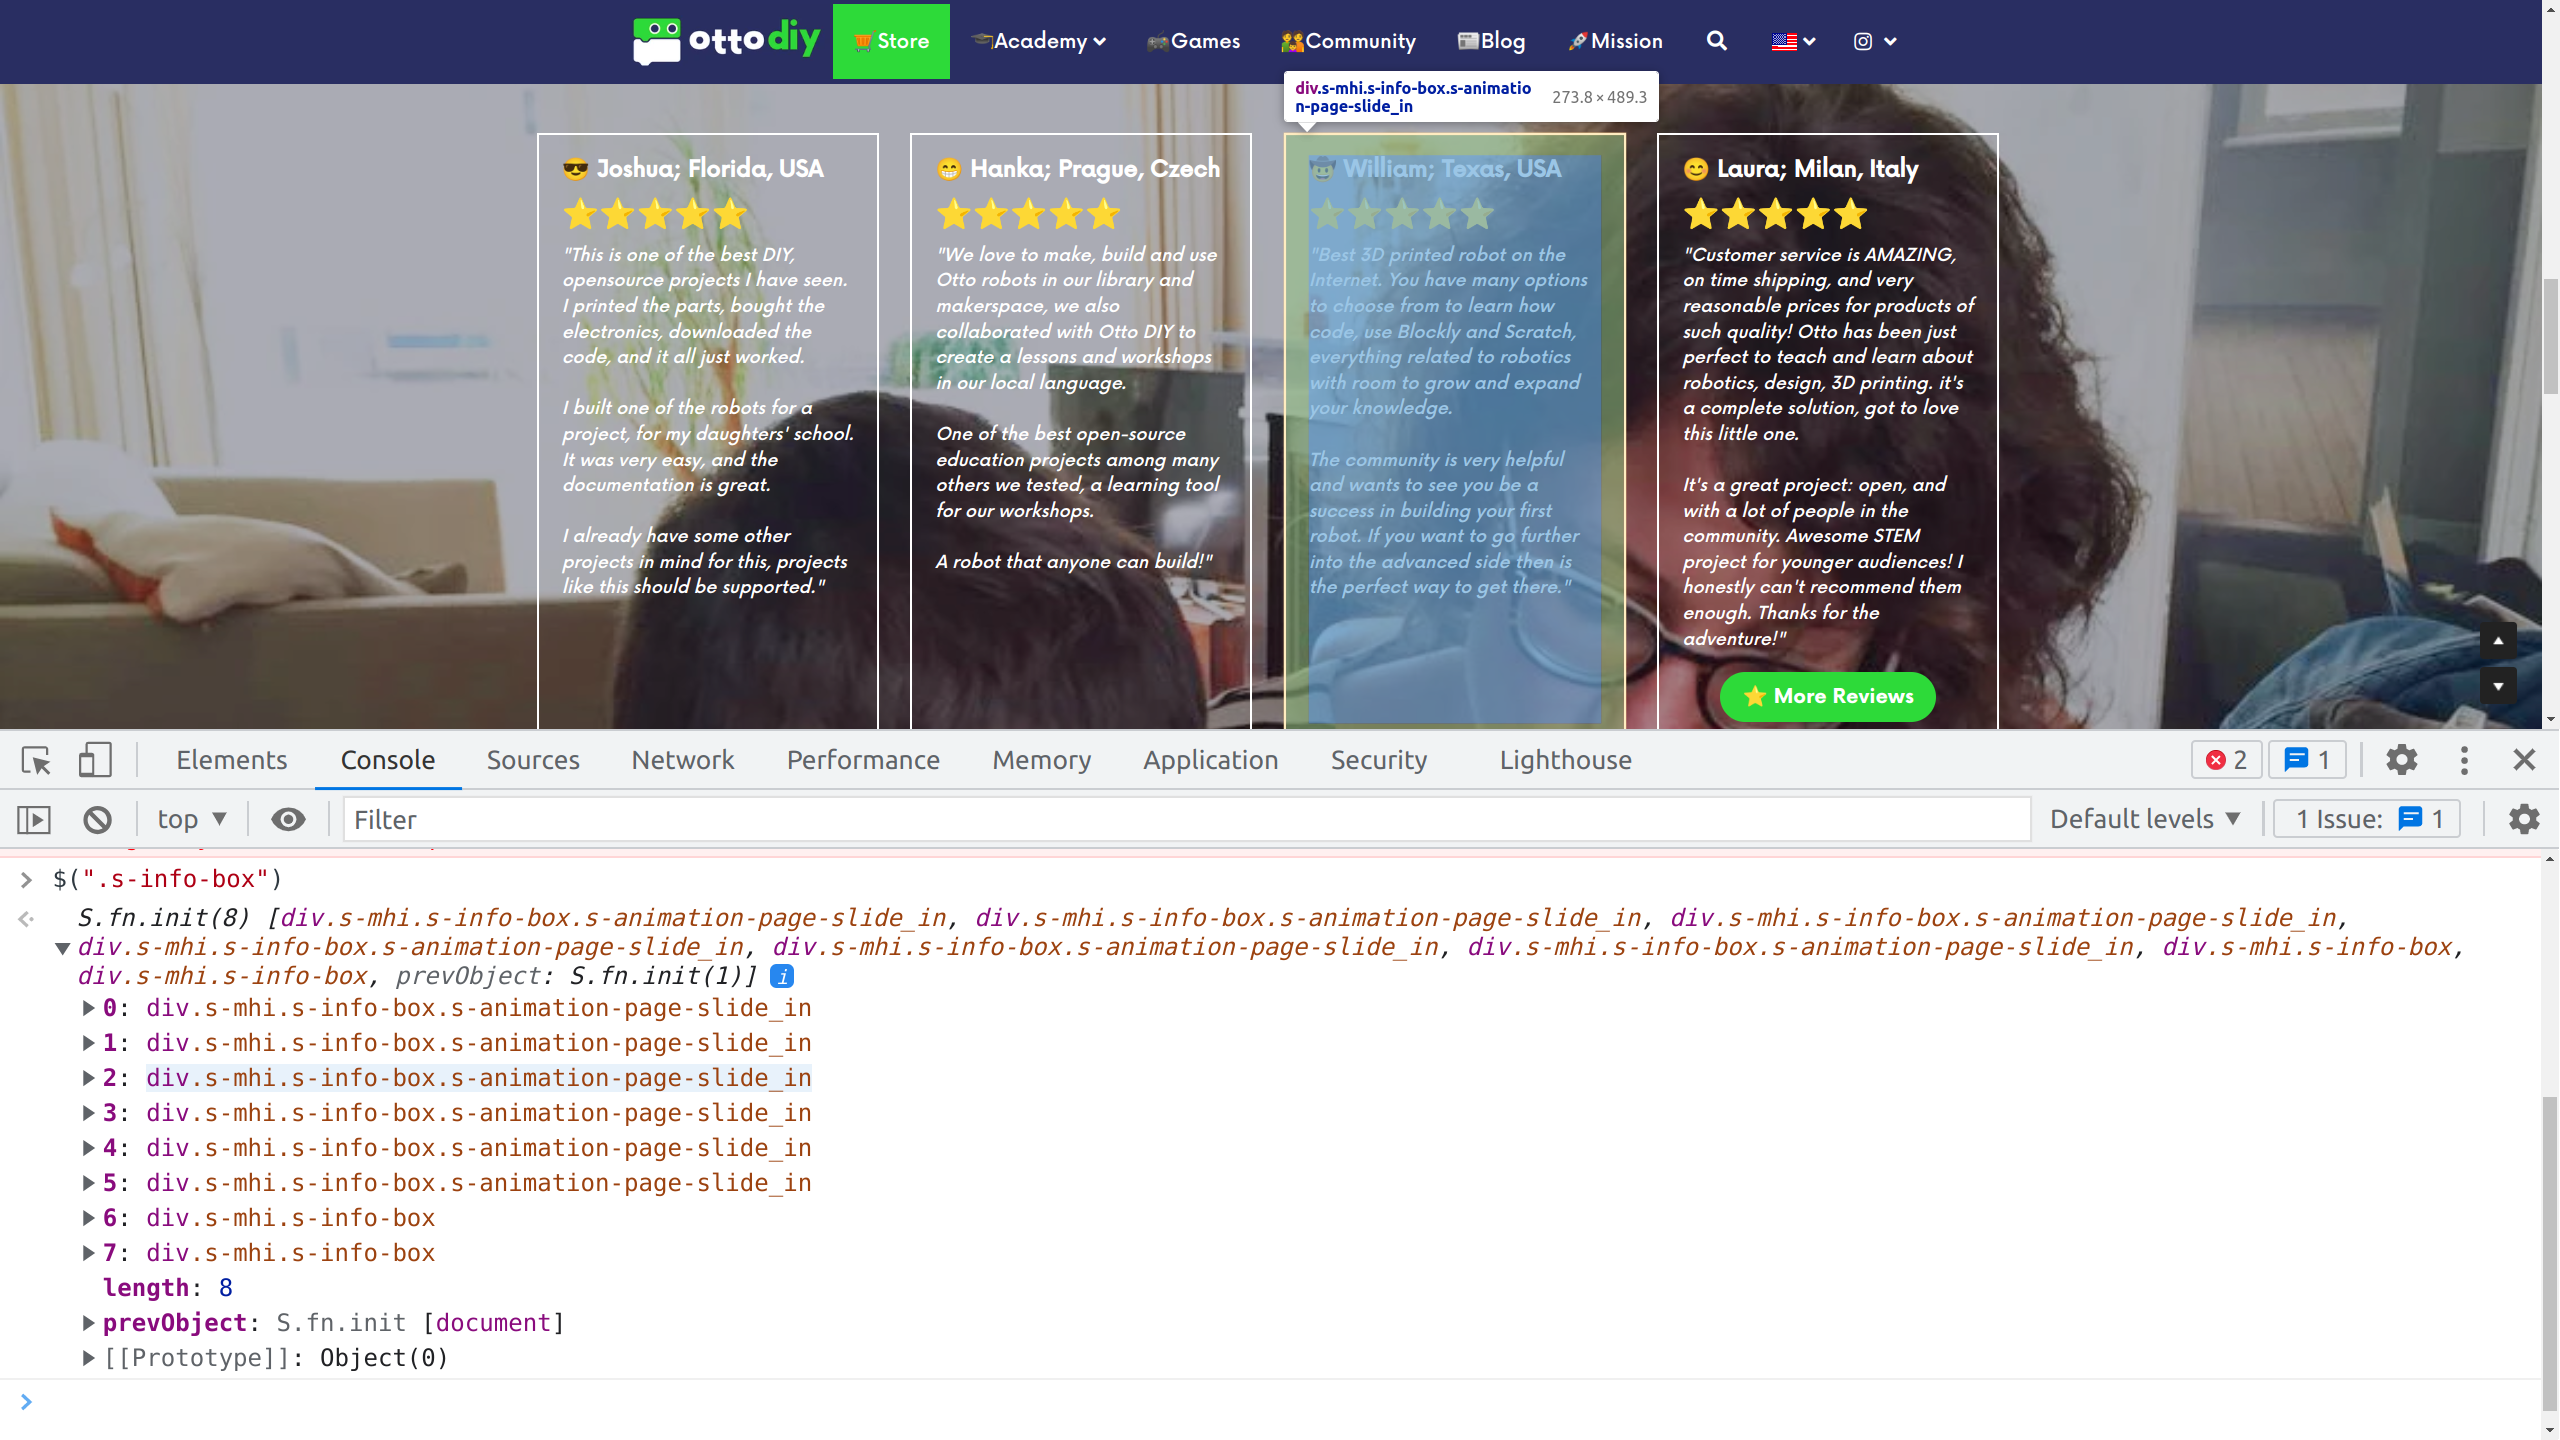2560x1440 pixels.
Task: Click the red errors count badge
Action: pyautogui.click(x=2226, y=760)
